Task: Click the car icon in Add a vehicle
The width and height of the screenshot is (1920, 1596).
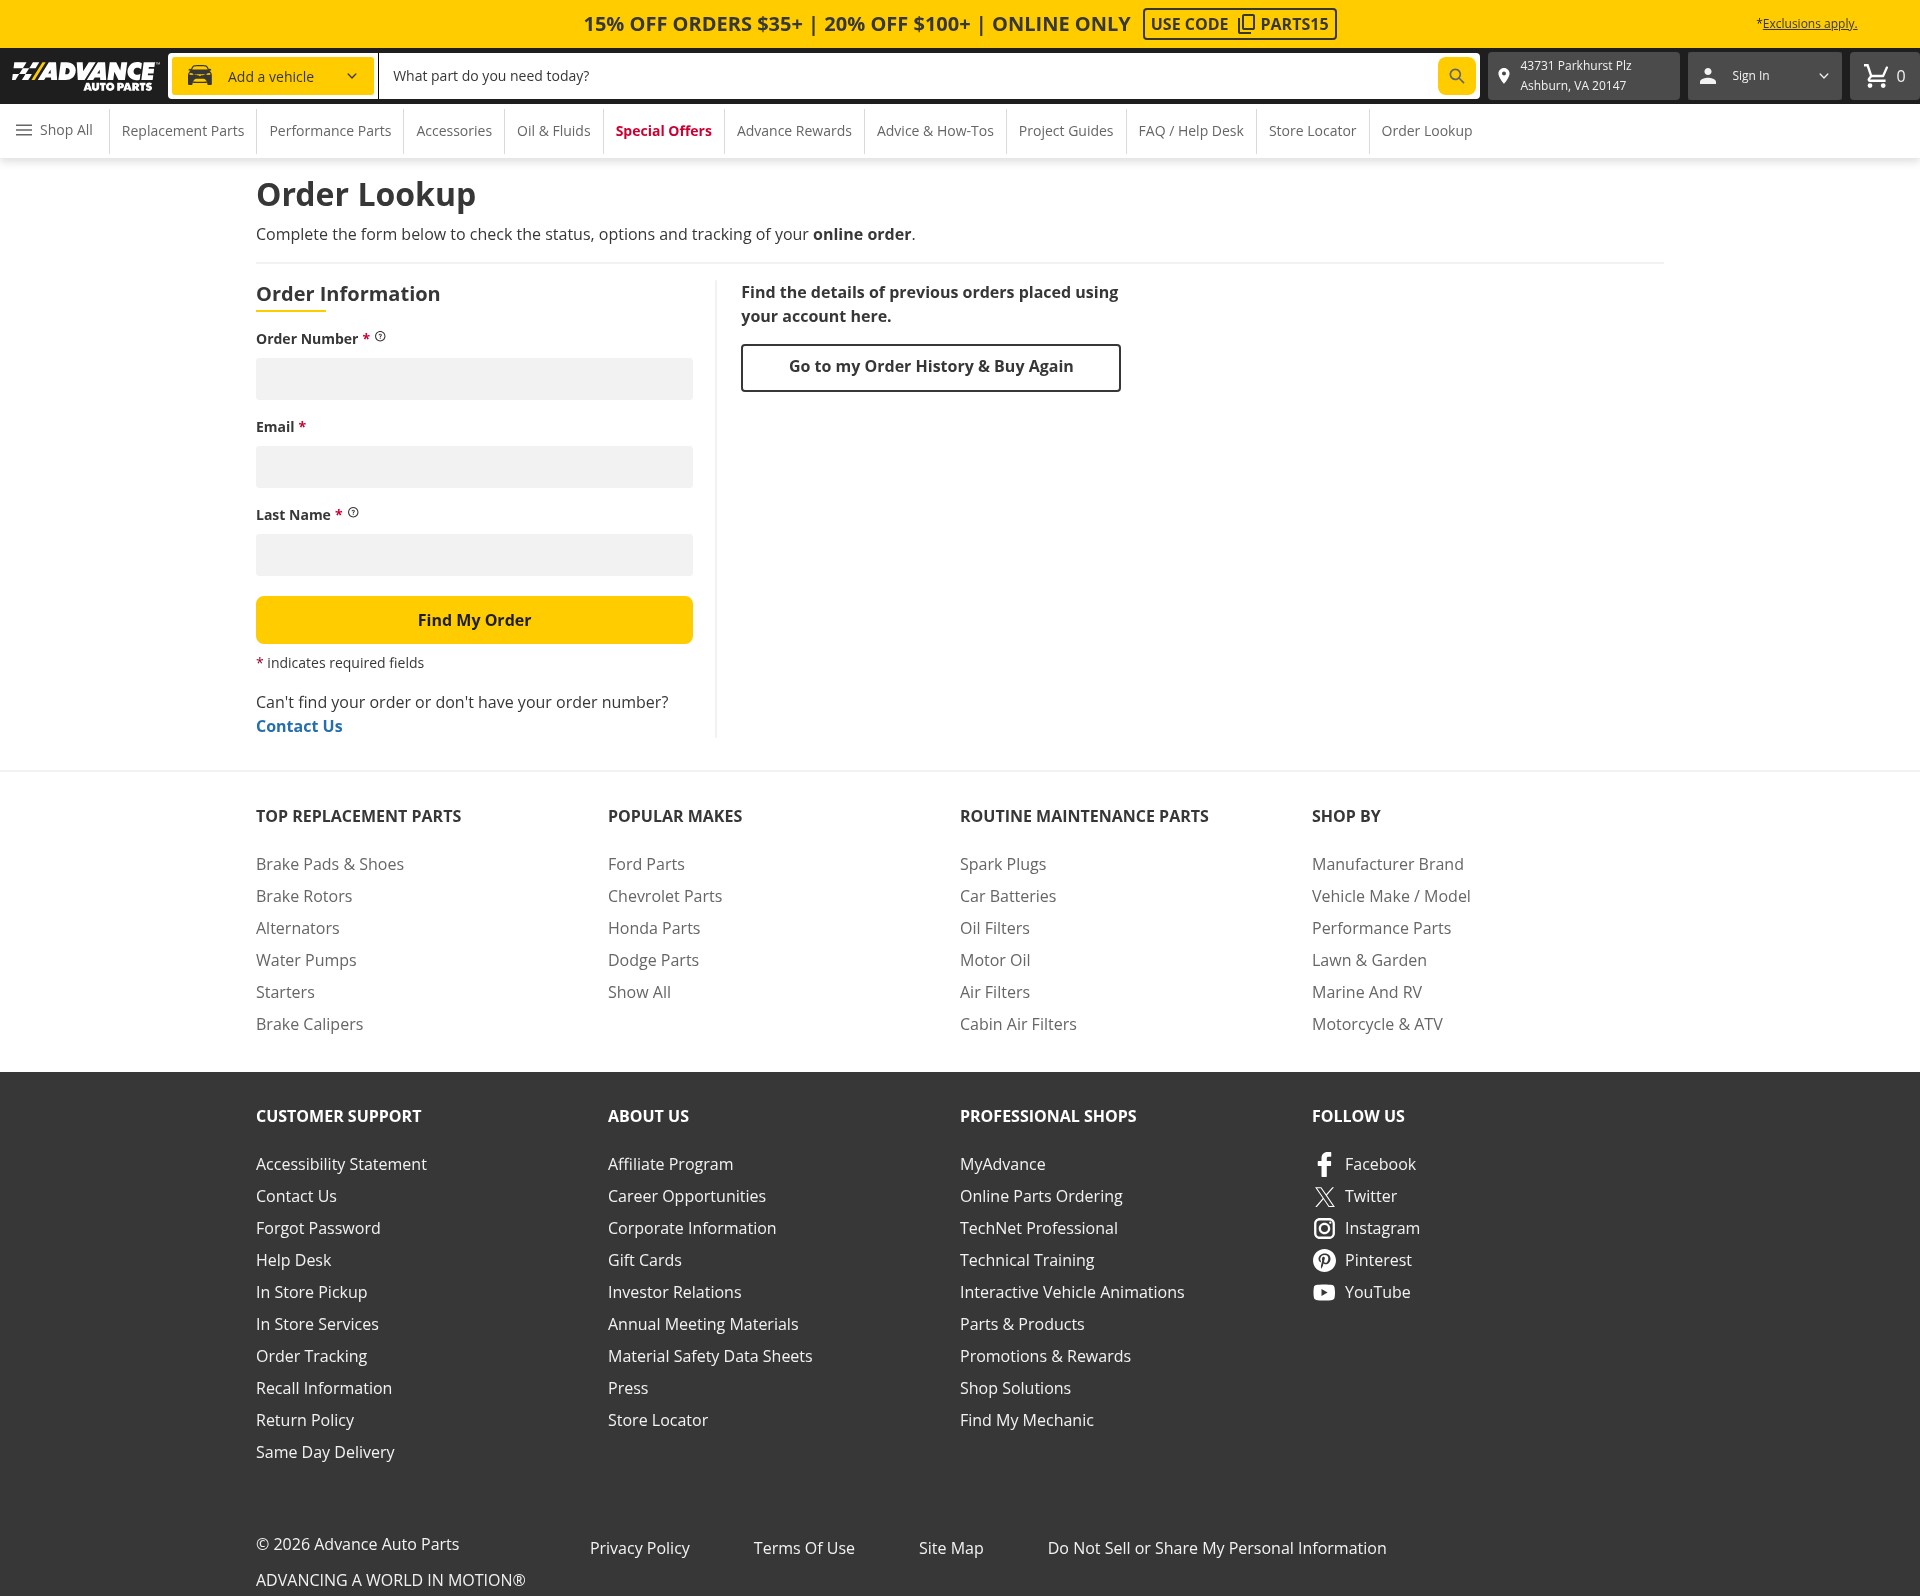Action: coord(200,76)
